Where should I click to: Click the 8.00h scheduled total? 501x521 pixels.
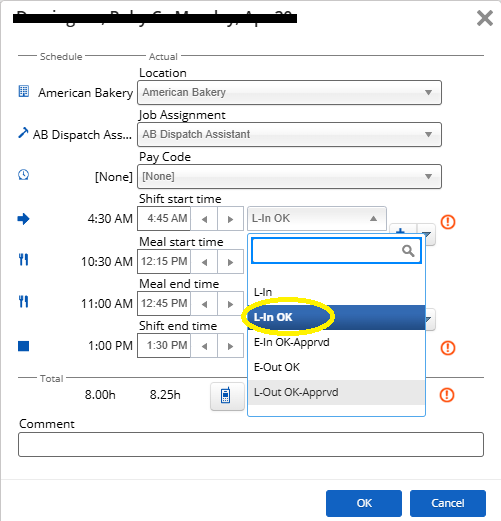click(100, 395)
